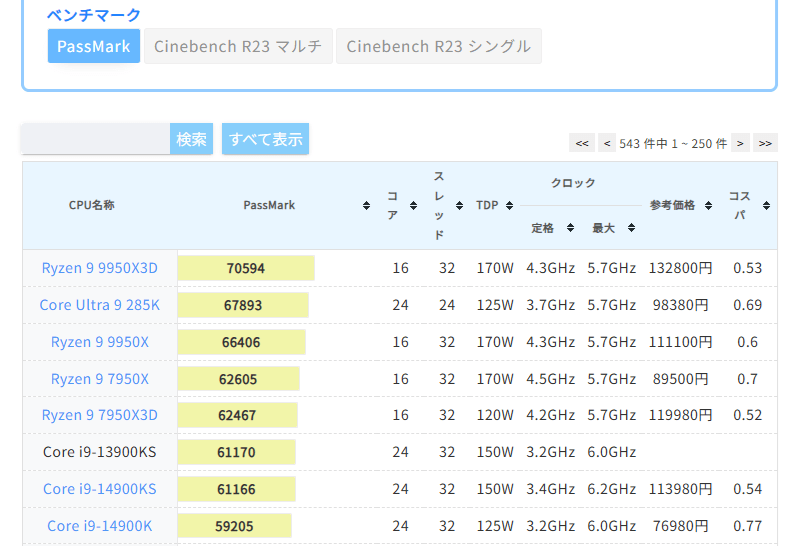Sort by 参考価格 price arrows
The height and width of the screenshot is (546, 794).
point(708,205)
